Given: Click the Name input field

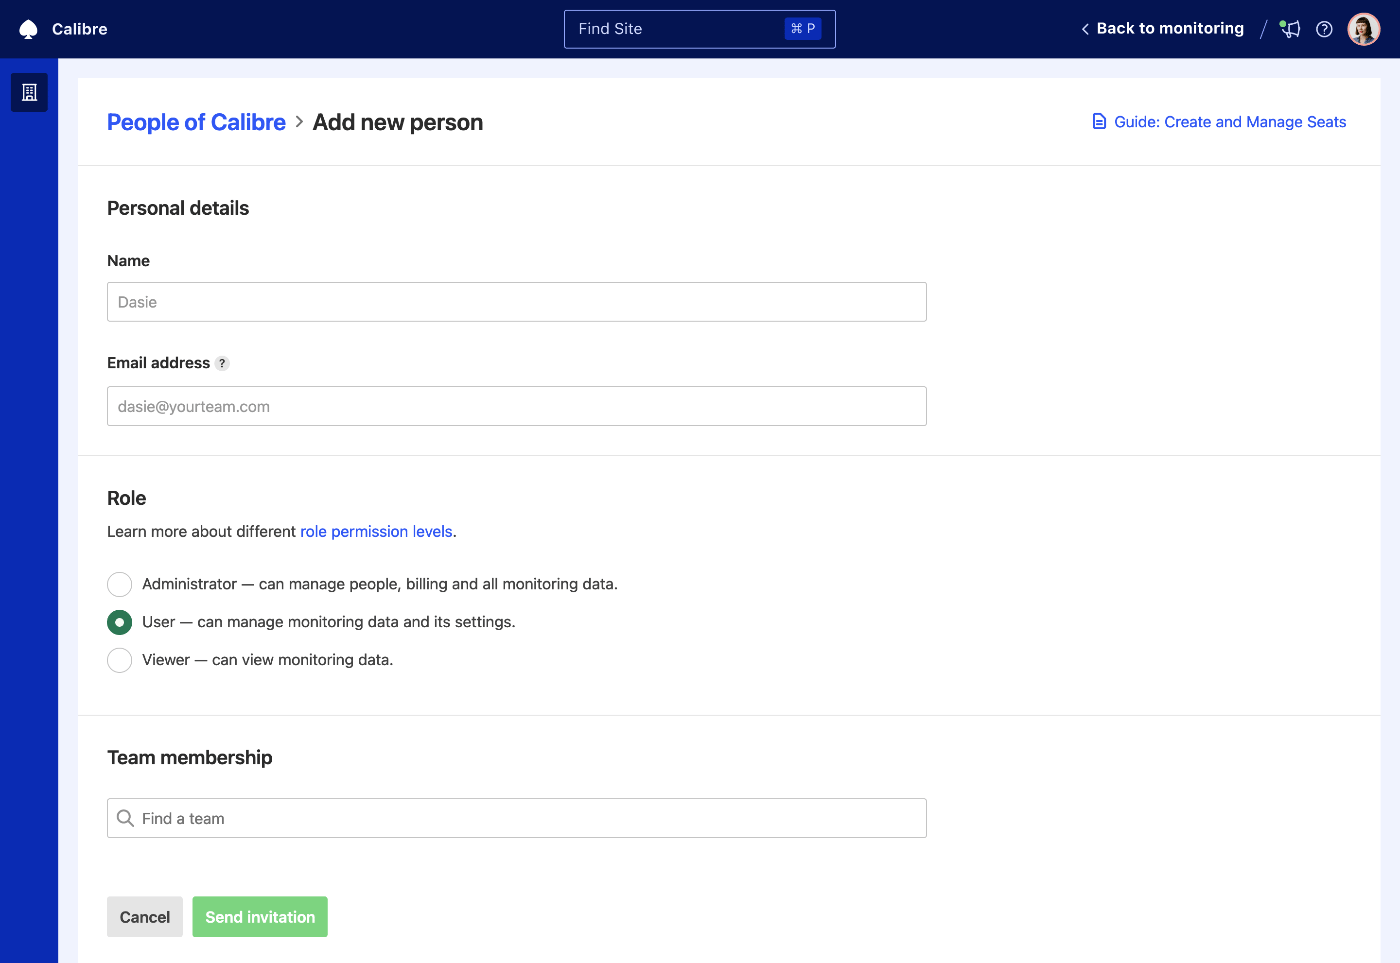Looking at the screenshot, I should pyautogui.click(x=516, y=301).
